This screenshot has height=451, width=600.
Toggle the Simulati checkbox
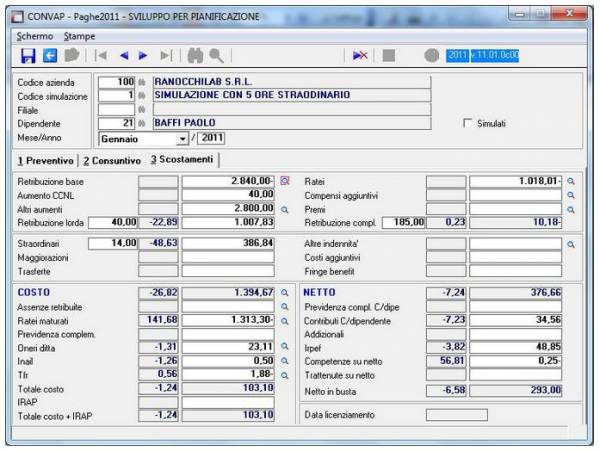pos(467,123)
